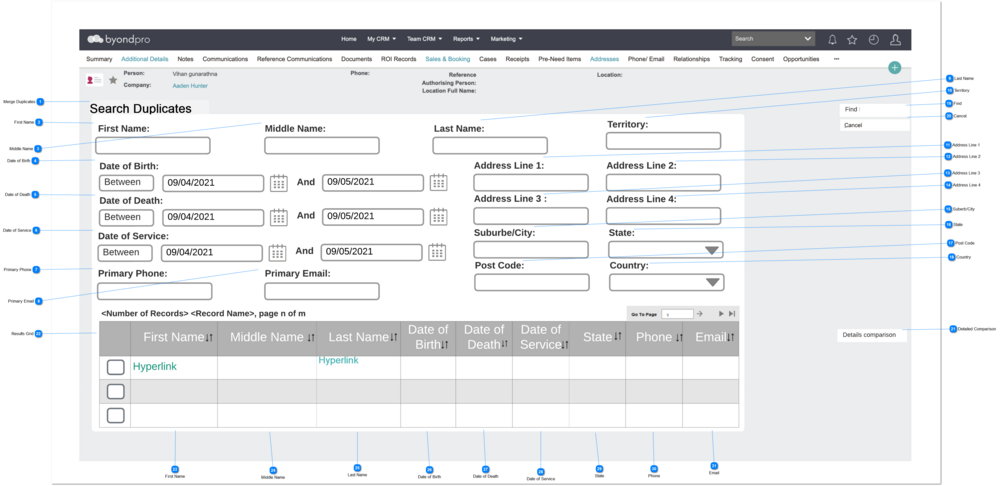The height and width of the screenshot is (486, 1000).
Task: Click the Find button
Action: [x=874, y=110]
